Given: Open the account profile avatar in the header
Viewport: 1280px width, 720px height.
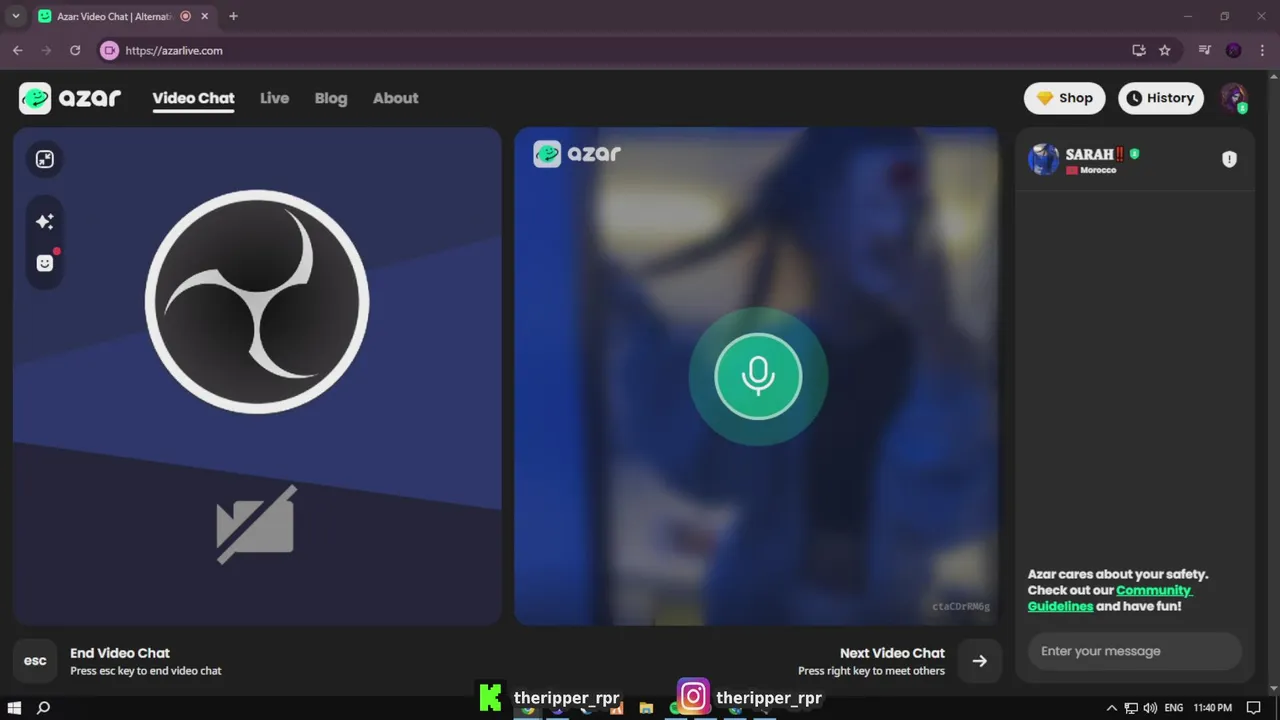Looking at the screenshot, I should (x=1234, y=98).
